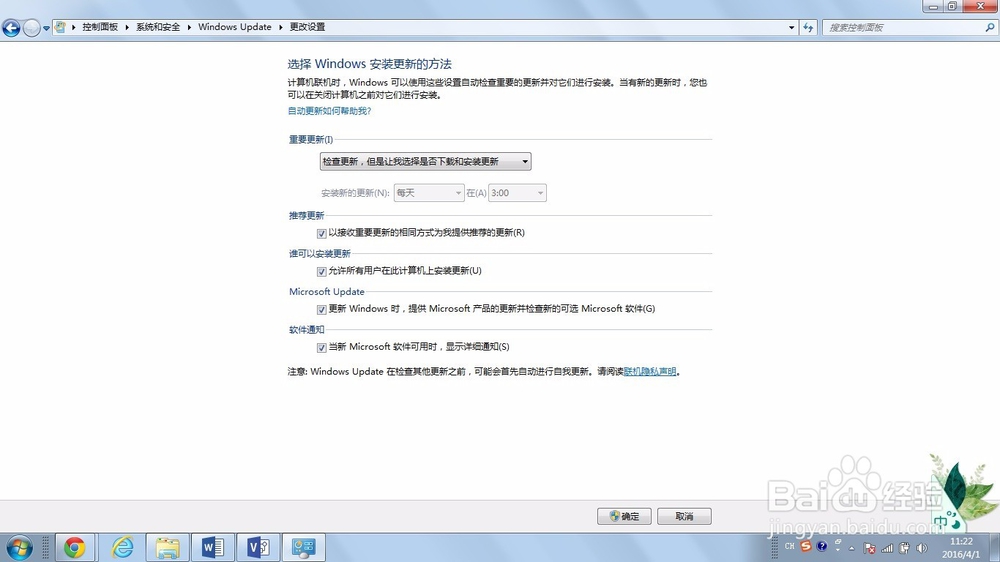Open the 联机隐私声明 link

(x=650, y=371)
